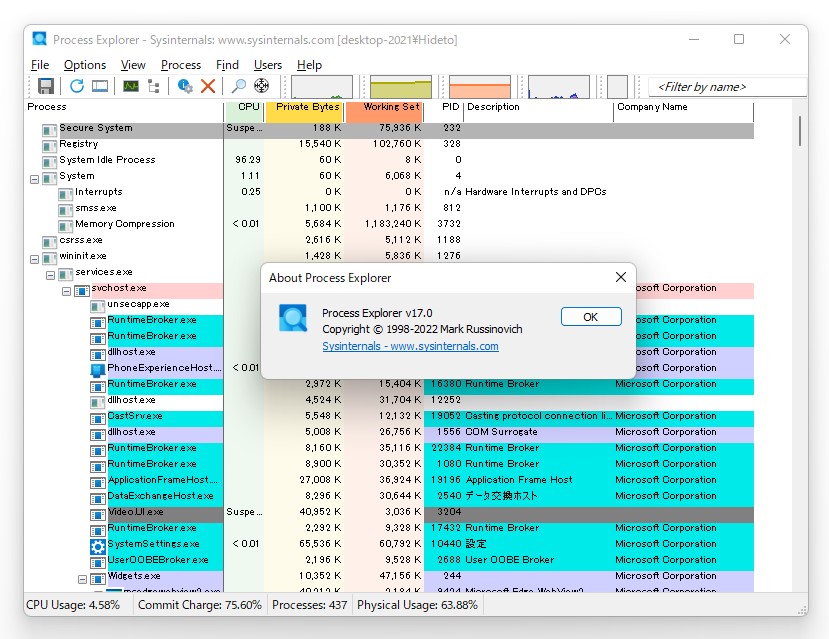Open the Options menu

[85, 64]
